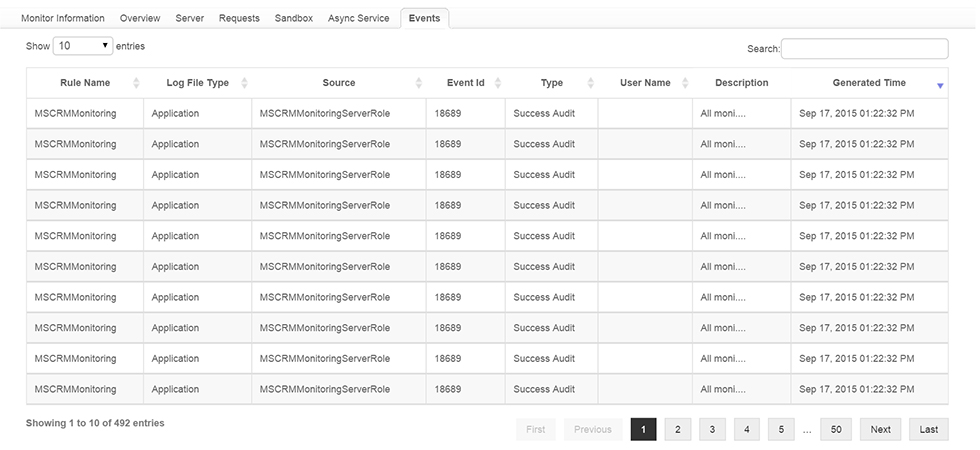
Task: Go to the Next page
Action: point(880,429)
